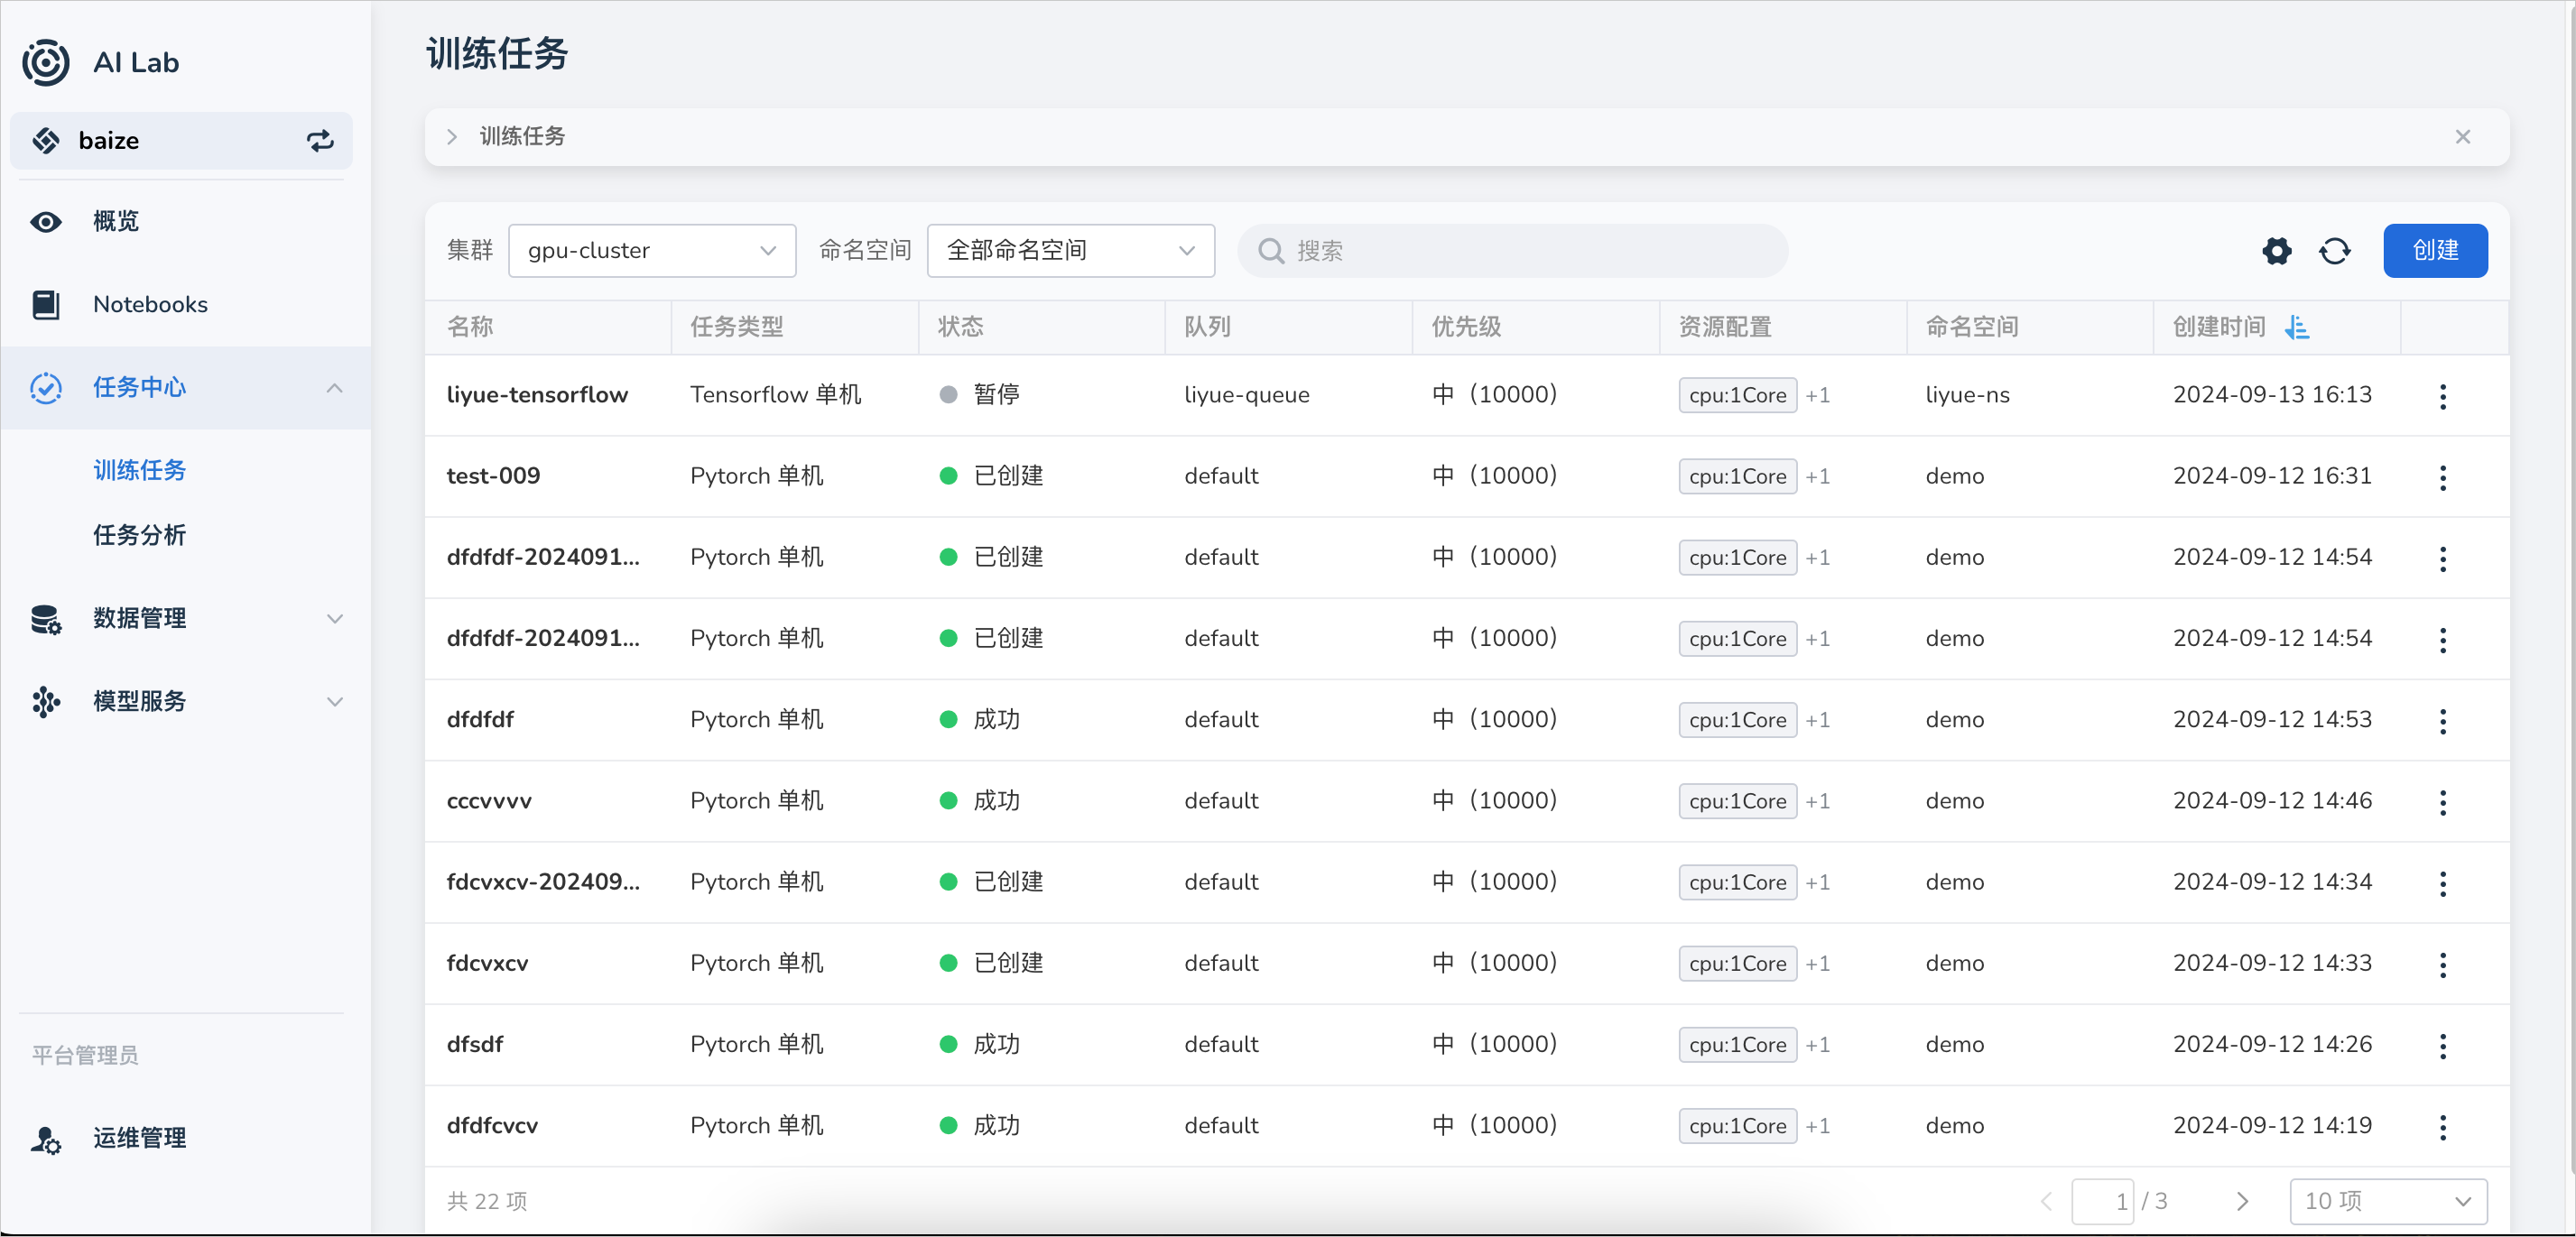Click sort icon beside 创建时间

point(2297,327)
